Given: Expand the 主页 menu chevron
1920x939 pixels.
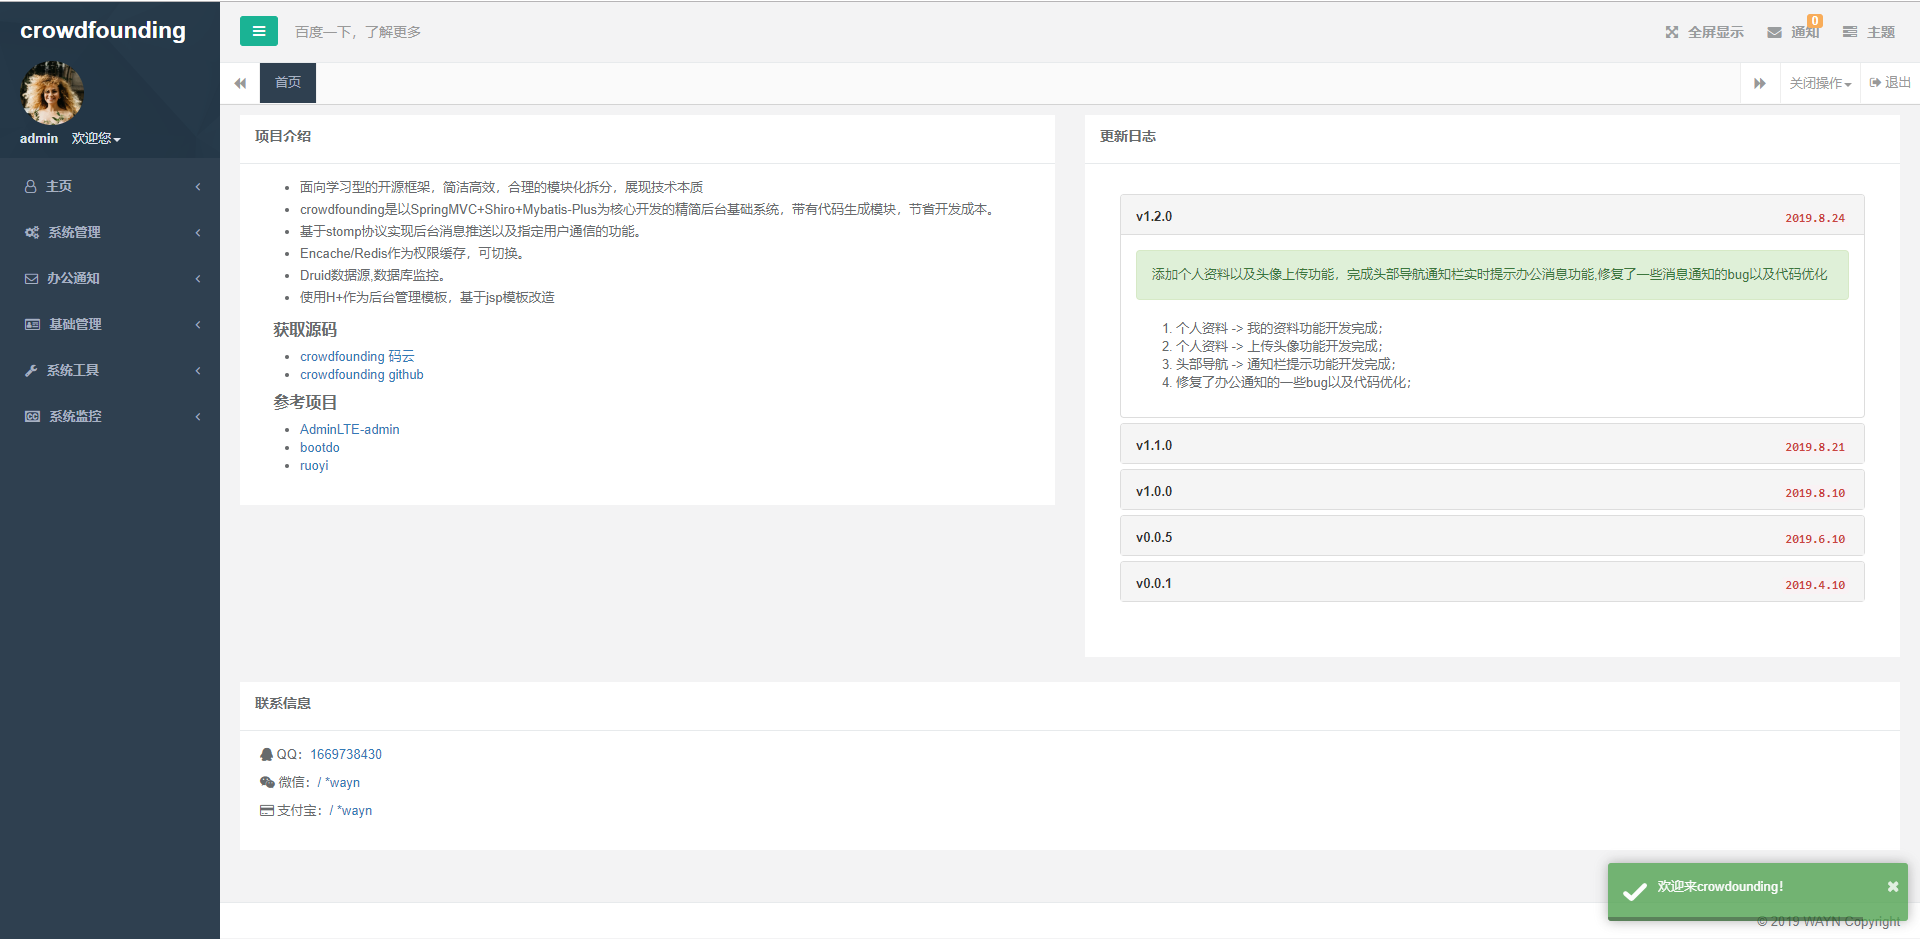Looking at the screenshot, I should point(198,186).
